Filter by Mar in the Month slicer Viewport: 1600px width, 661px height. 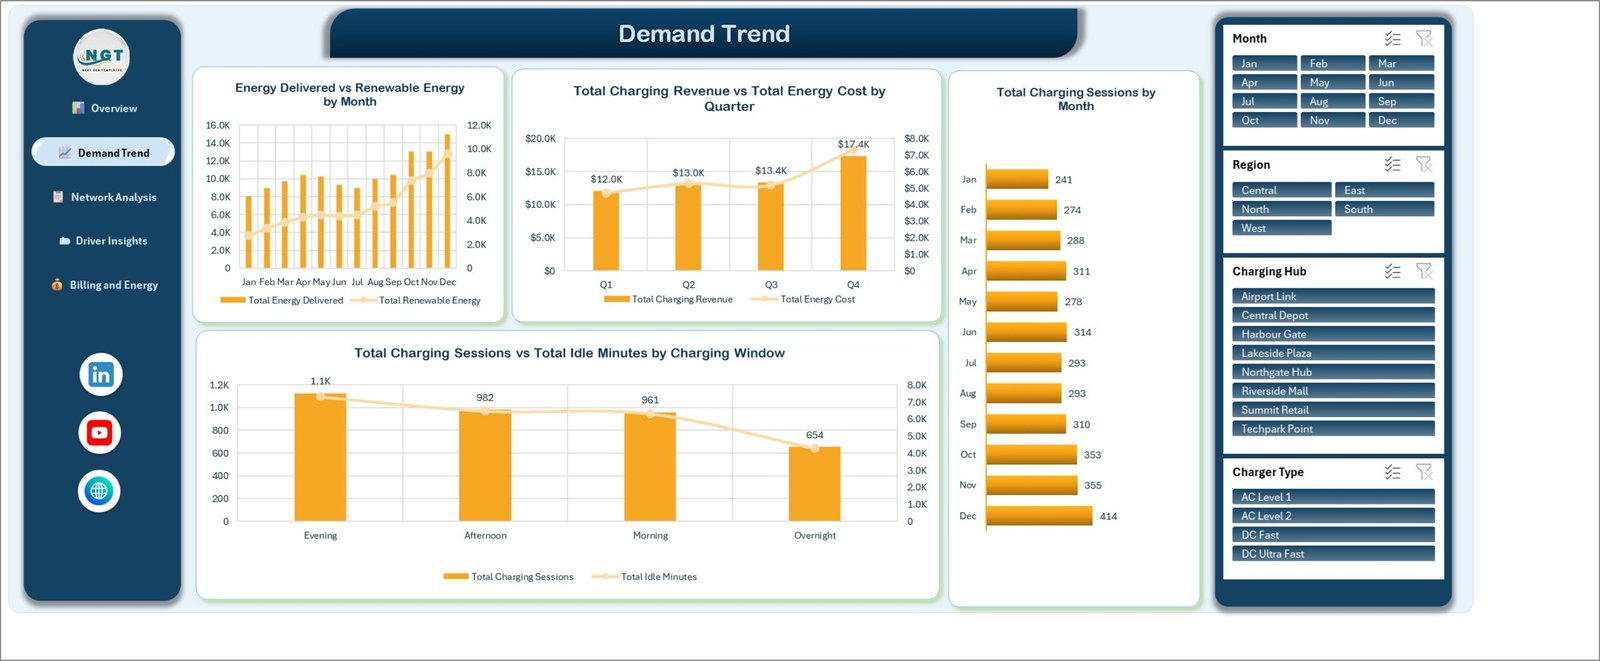(1401, 63)
